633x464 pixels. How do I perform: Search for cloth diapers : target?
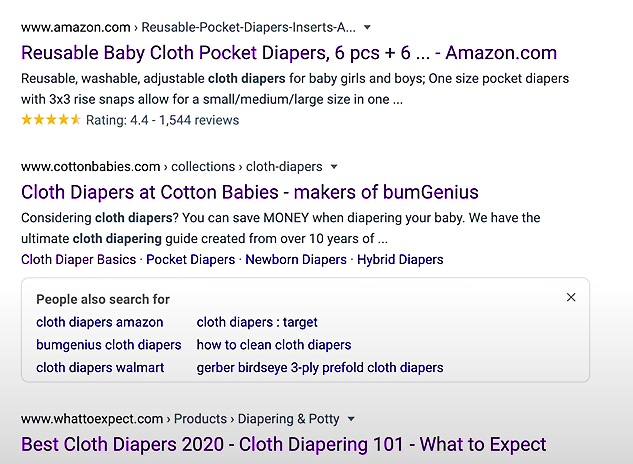point(257,322)
